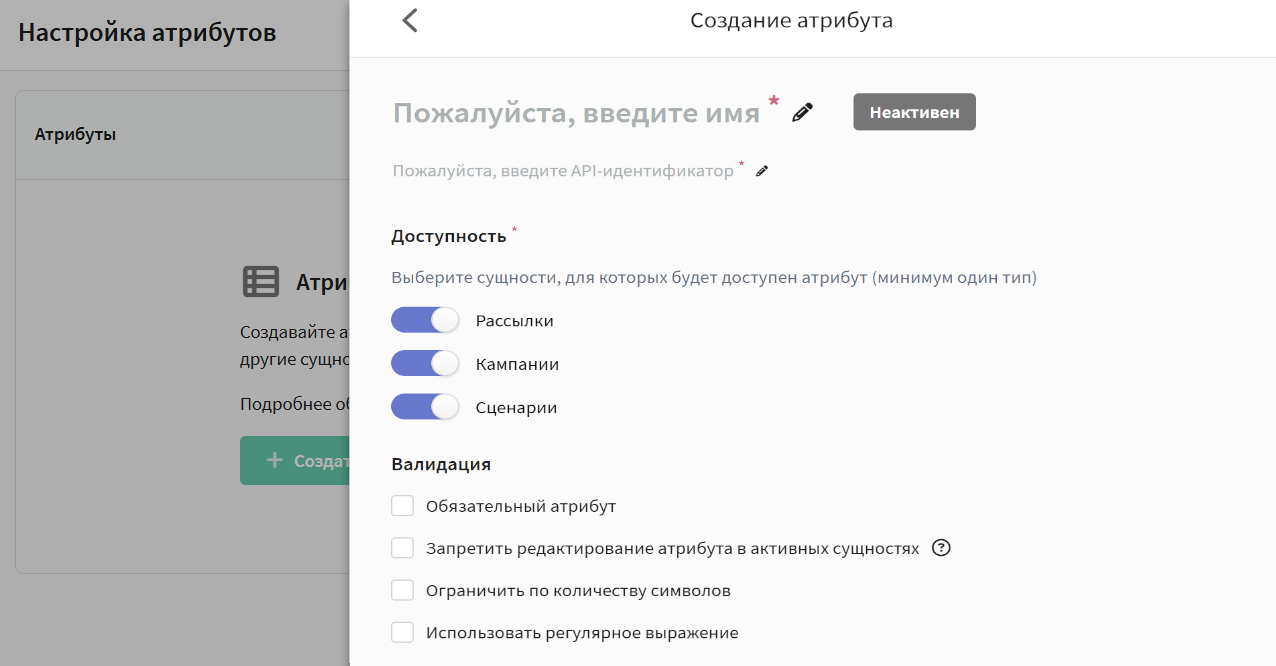Click the 'введите API-идентификатор' placeholder field
This screenshot has height=666, width=1276.
pos(563,171)
